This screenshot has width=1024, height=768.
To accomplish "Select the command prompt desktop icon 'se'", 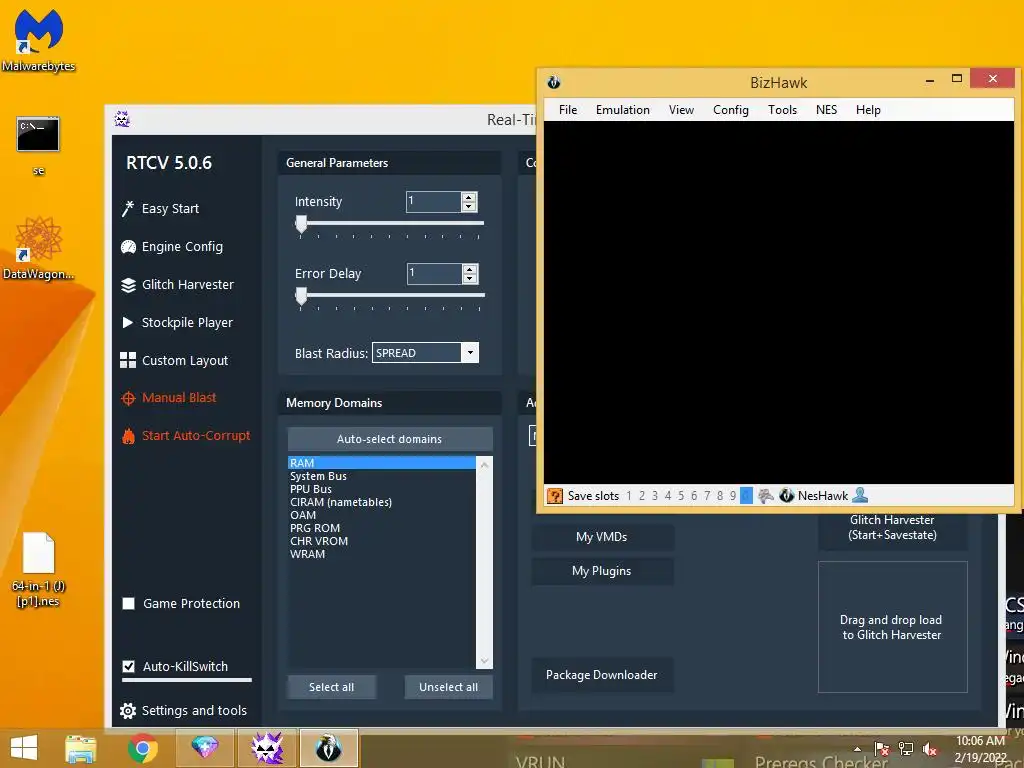I will [x=39, y=145].
